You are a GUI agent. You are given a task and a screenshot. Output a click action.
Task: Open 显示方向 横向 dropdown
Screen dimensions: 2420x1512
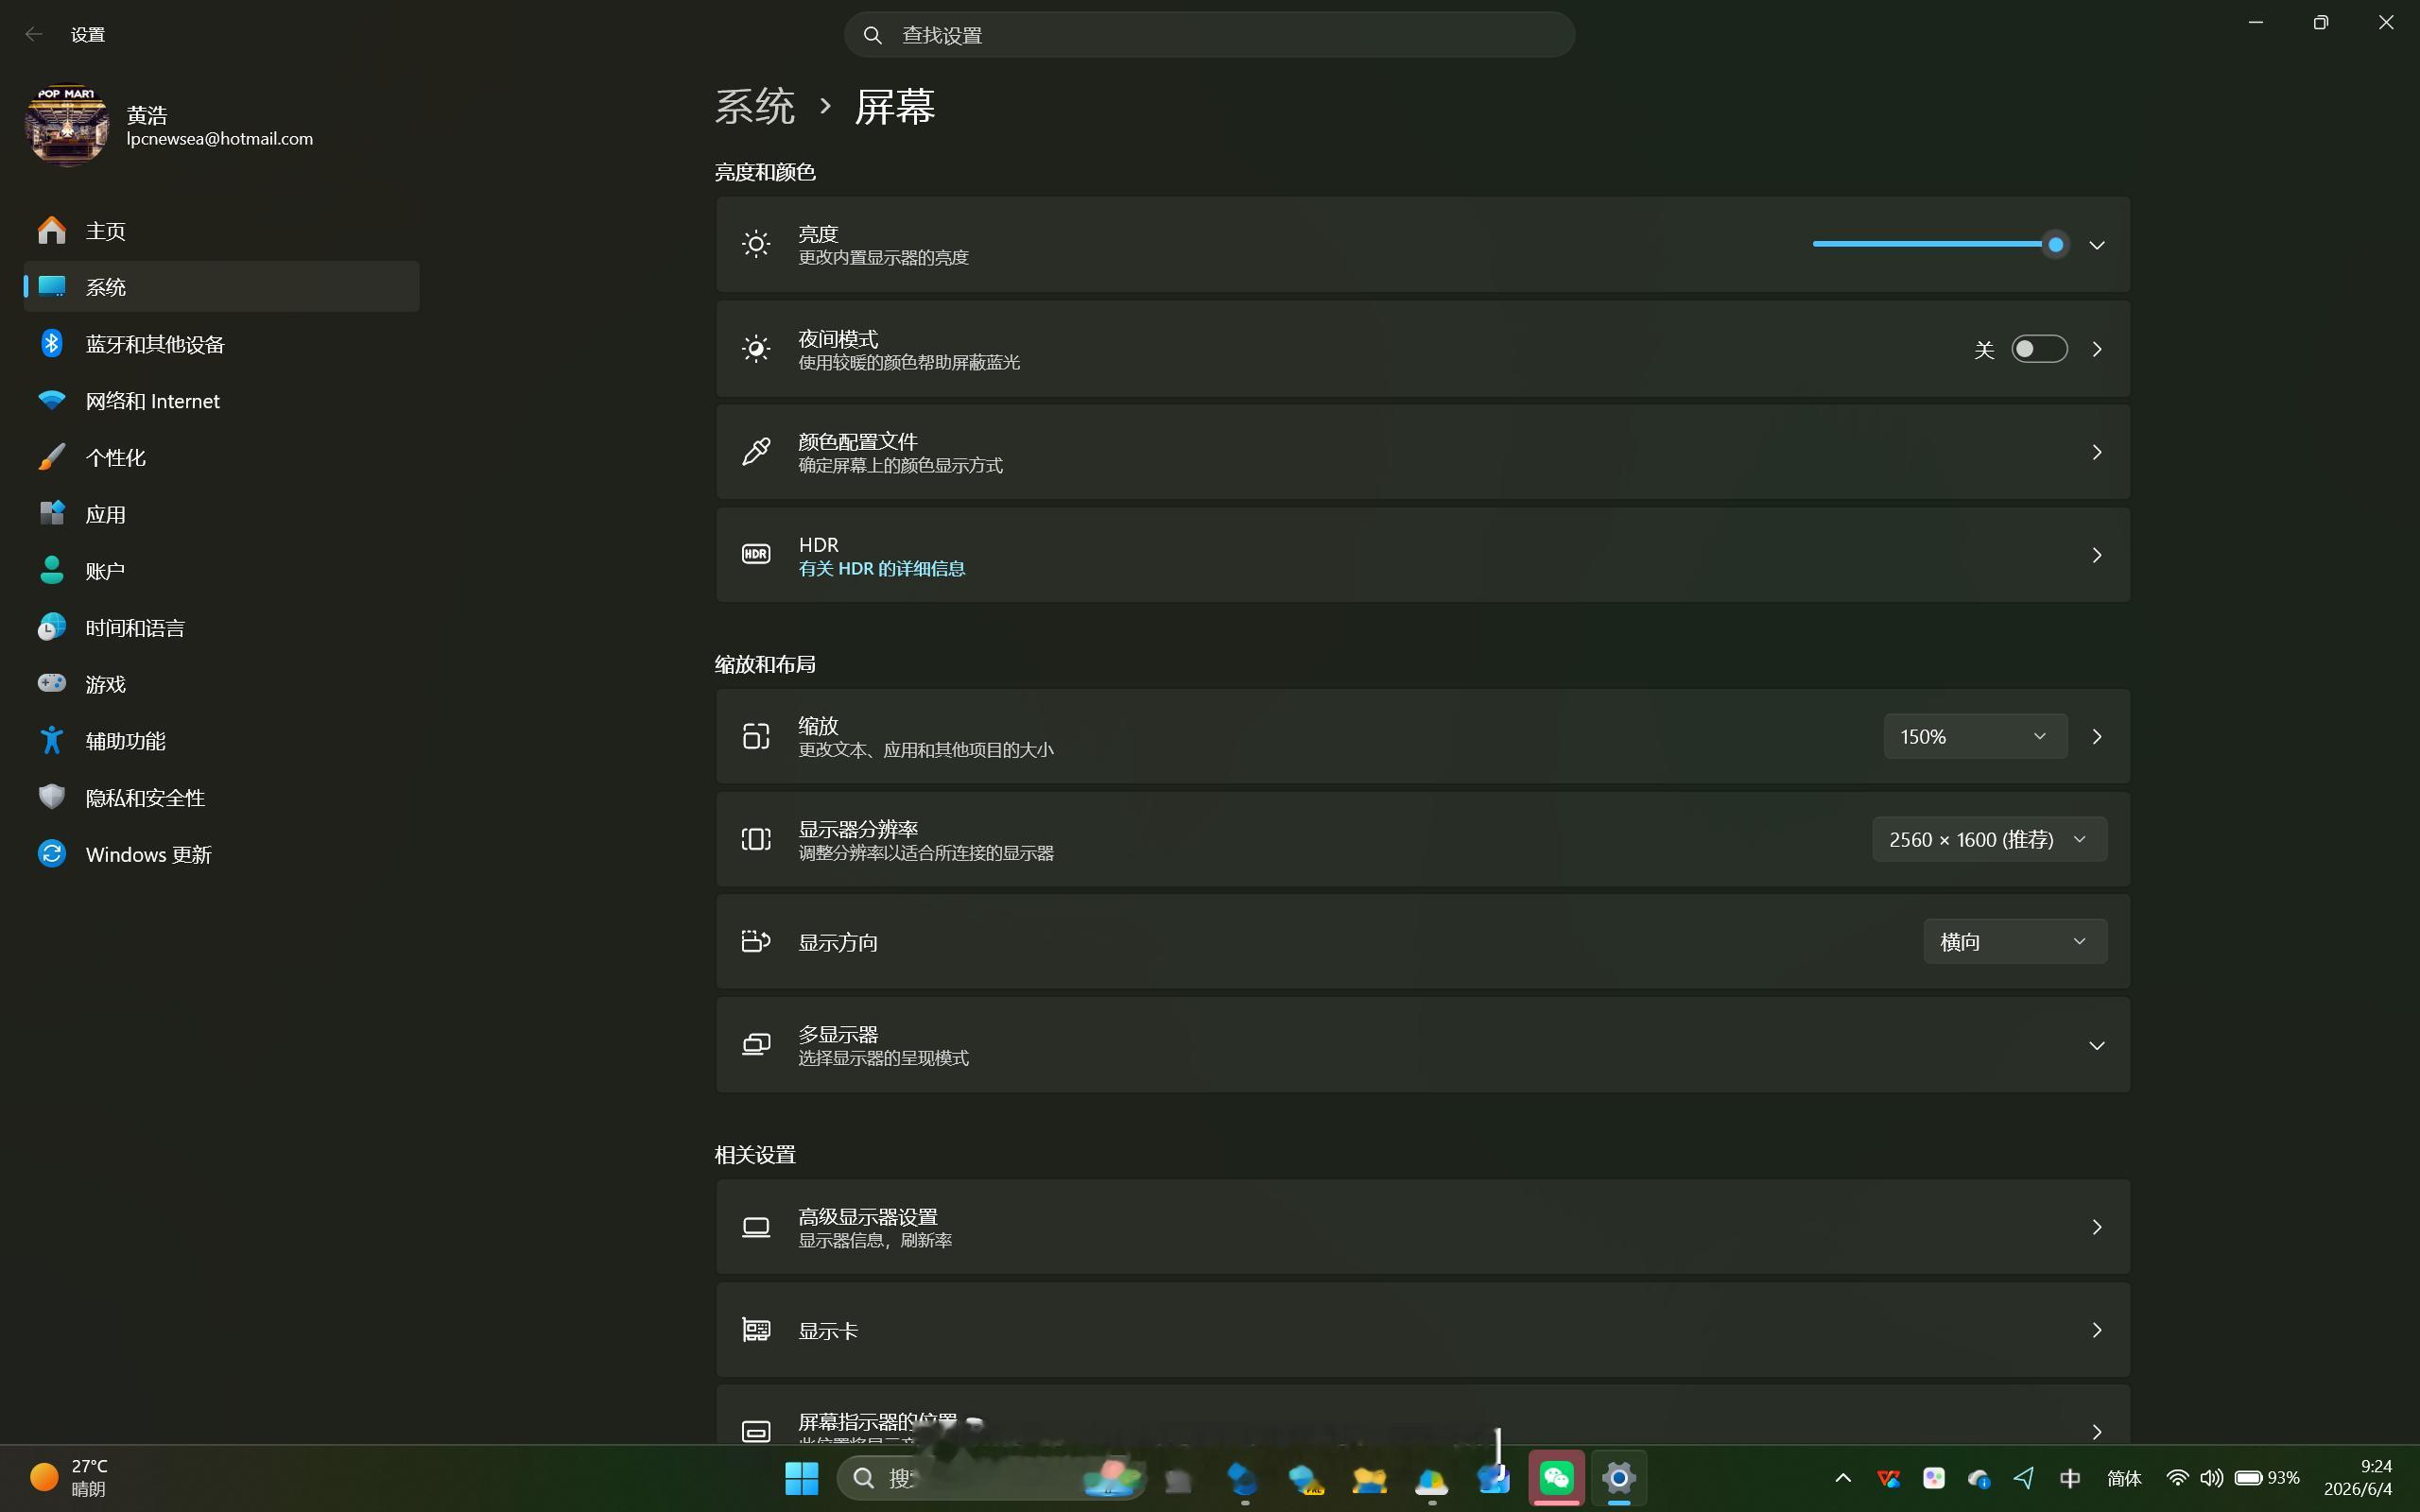click(2015, 941)
